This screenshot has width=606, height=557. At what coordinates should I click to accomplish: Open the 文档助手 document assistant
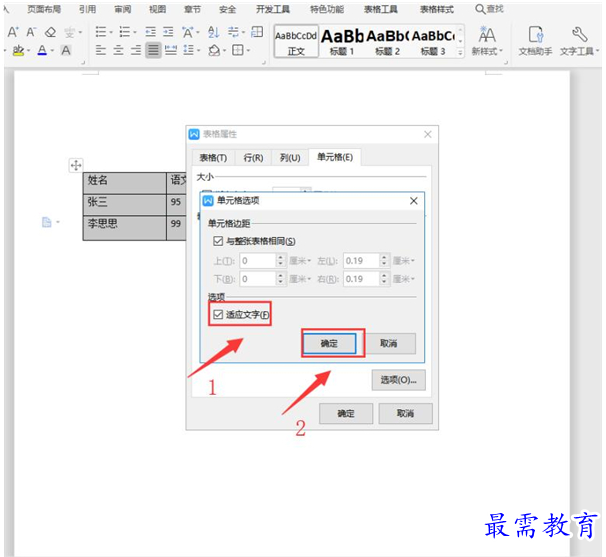click(535, 41)
